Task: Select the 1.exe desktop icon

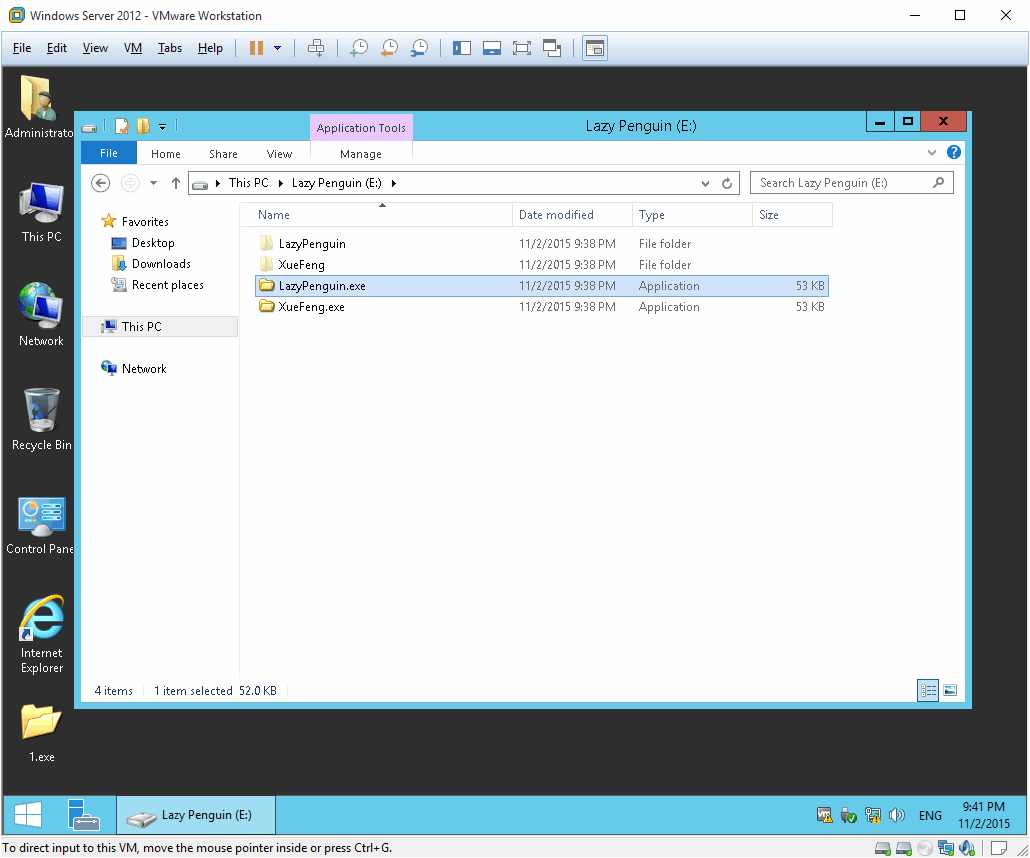Action: click(x=41, y=733)
